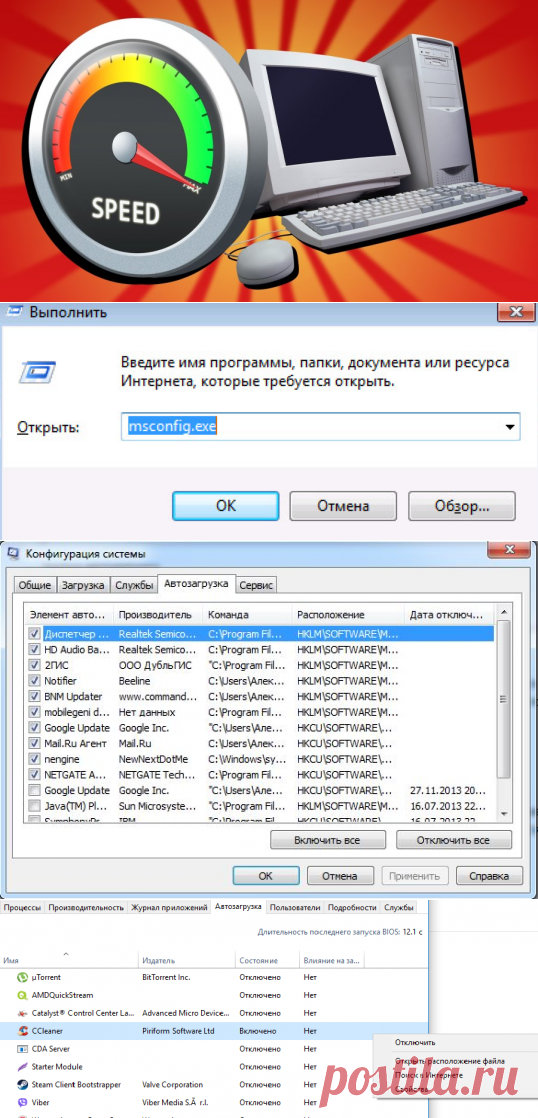Click the Starter Module row icon

click(21, 1067)
